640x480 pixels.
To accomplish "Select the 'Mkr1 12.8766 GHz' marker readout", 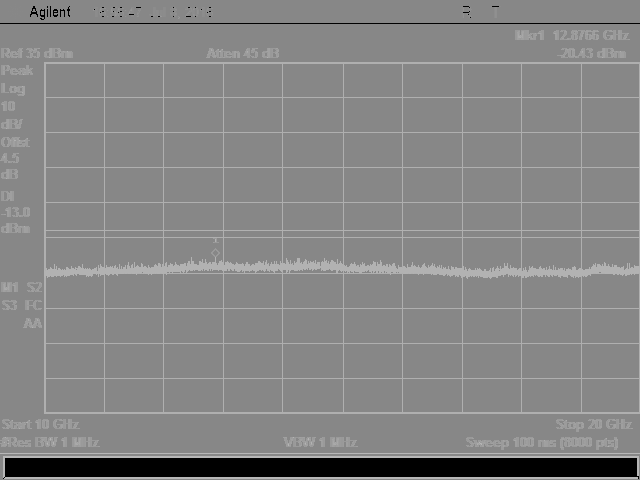I will 572,36.
